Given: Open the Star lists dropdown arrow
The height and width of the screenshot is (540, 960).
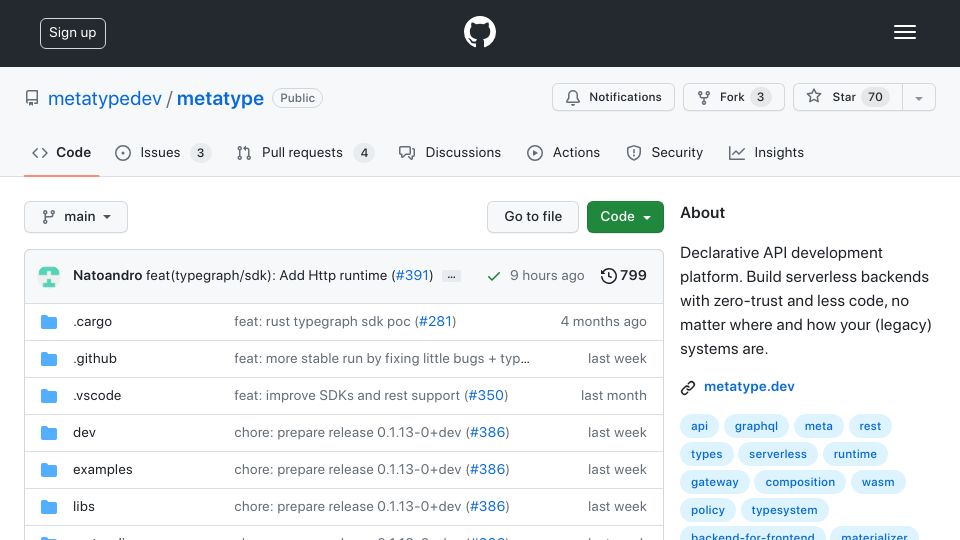Looking at the screenshot, I should coord(918,97).
